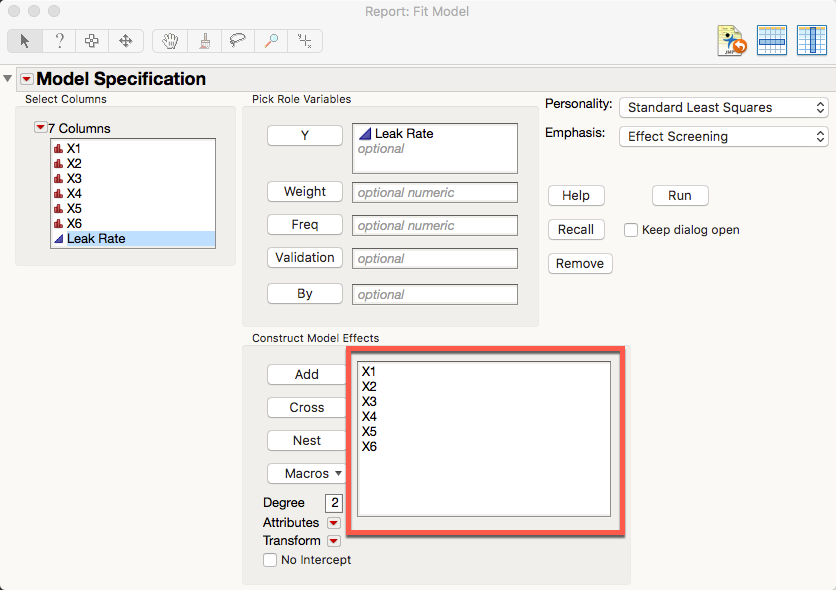
Task: Open the Personality combo box
Action: point(723,107)
